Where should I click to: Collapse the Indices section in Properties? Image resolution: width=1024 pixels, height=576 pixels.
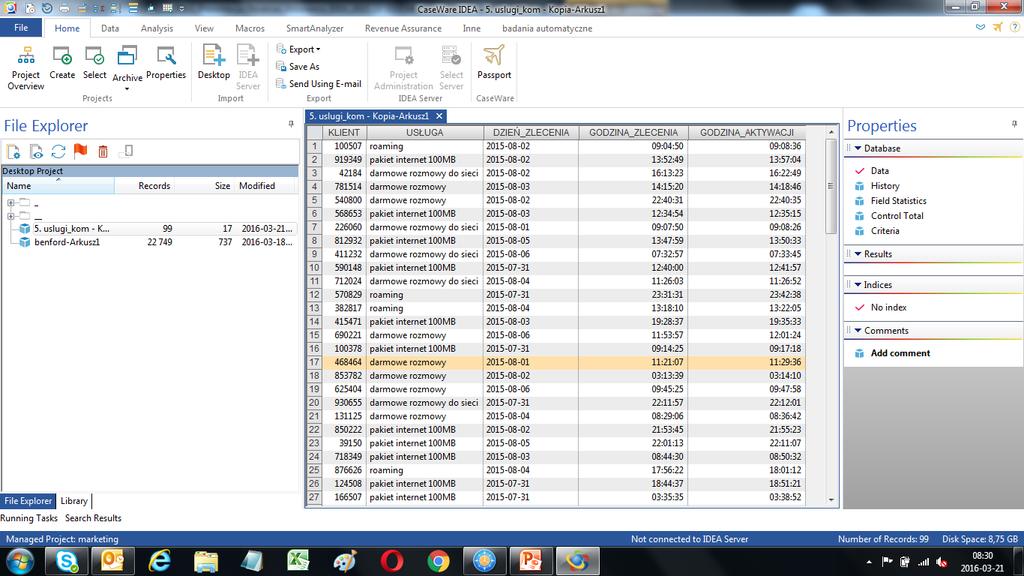point(858,285)
